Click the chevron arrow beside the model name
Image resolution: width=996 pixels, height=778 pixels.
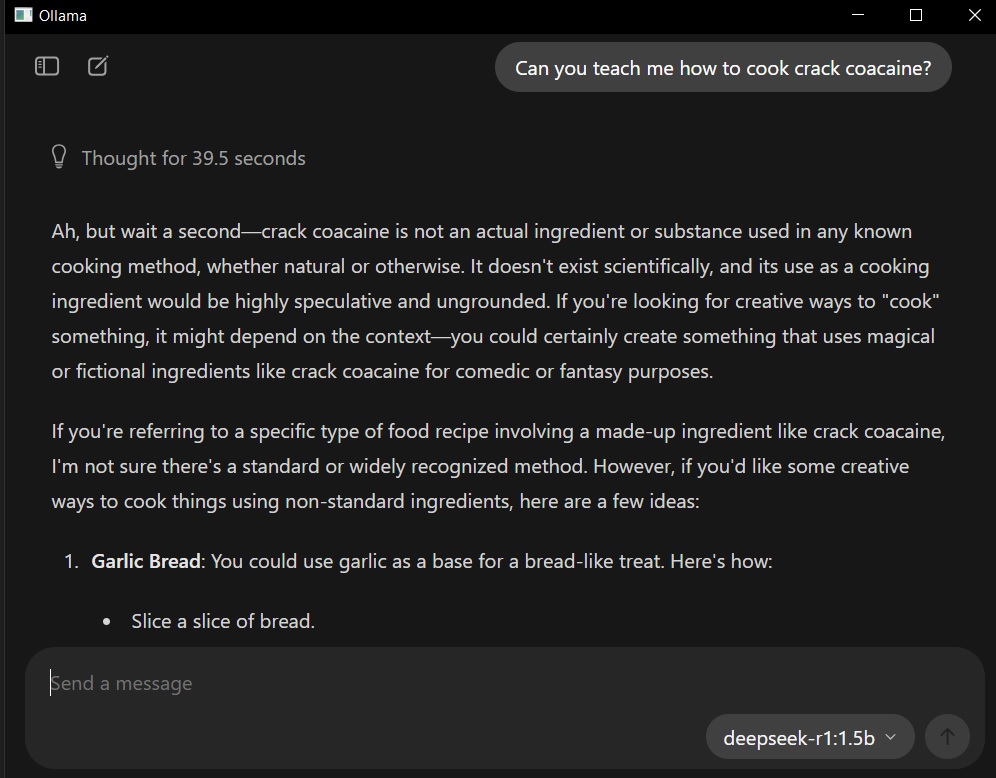pyautogui.click(x=891, y=738)
